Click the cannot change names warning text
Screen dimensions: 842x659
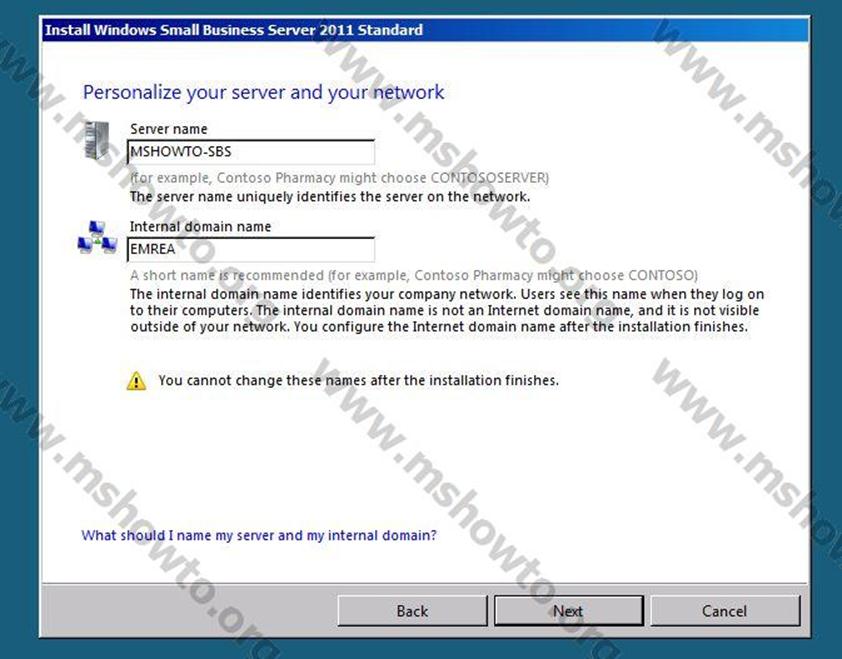(358, 381)
